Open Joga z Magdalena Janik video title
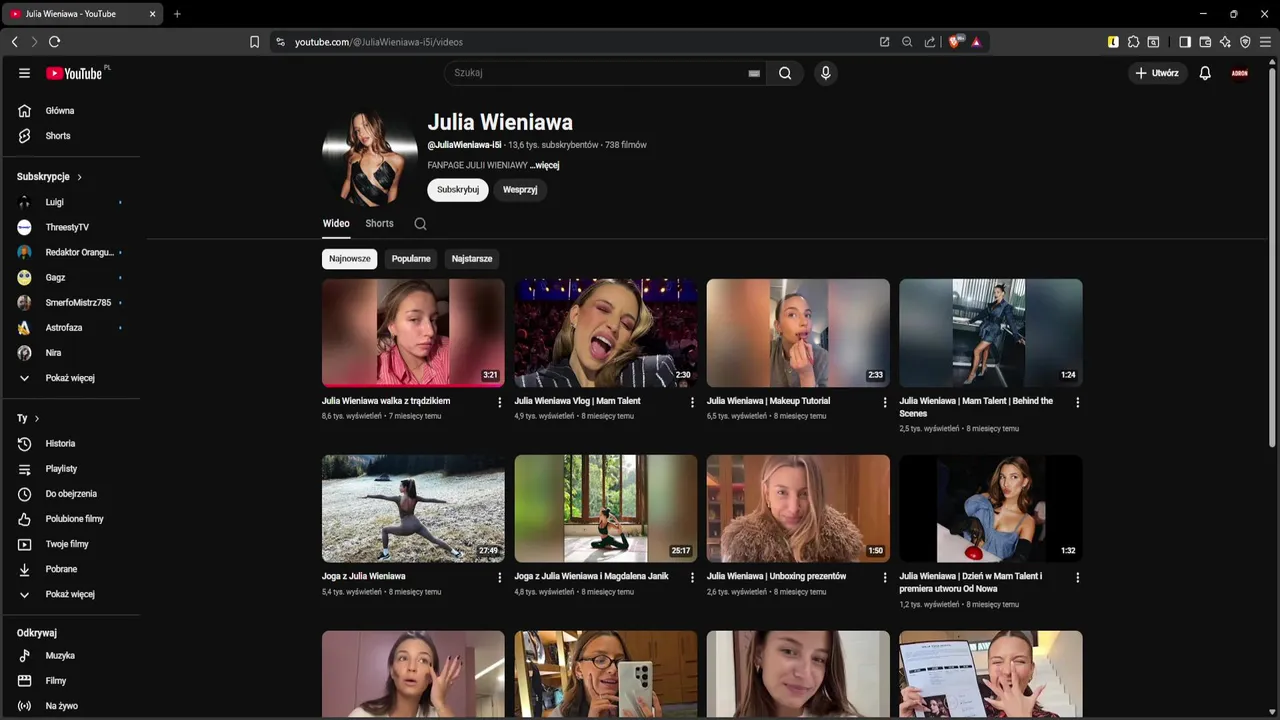1280x720 pixels. [x=591, y=577]
